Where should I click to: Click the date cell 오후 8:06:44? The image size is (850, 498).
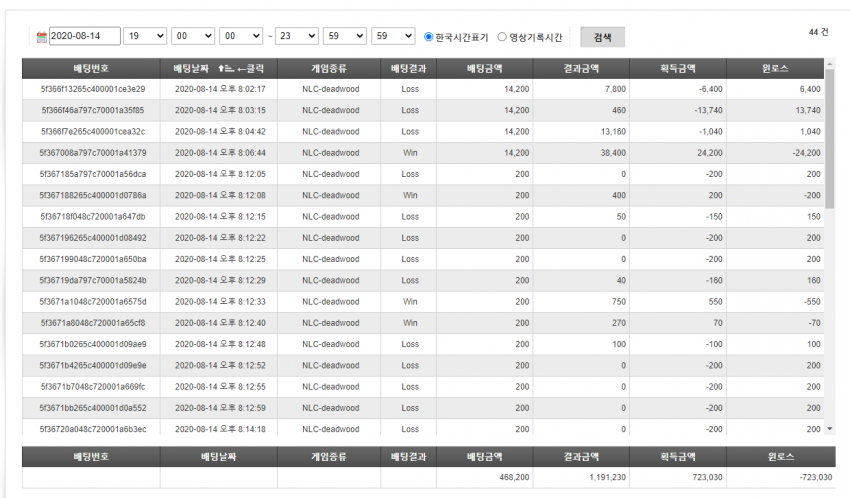coord(220,153)
